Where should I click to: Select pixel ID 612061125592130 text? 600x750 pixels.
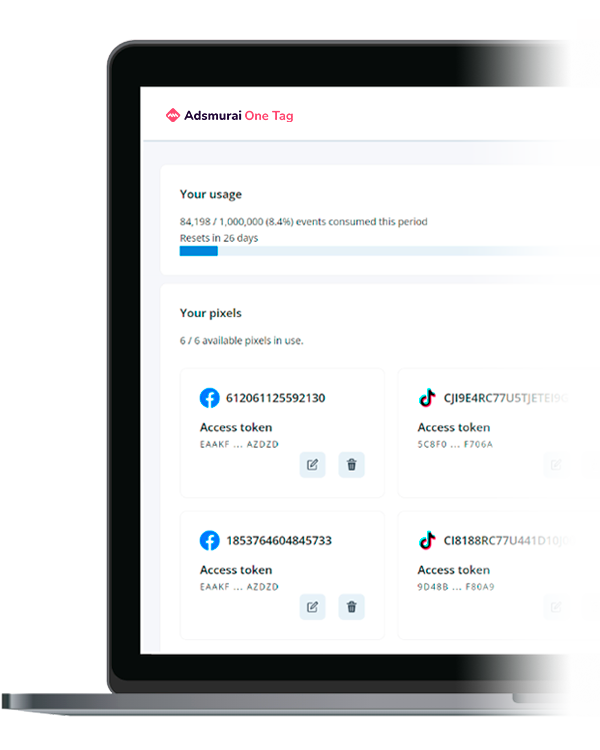(276, 398)
